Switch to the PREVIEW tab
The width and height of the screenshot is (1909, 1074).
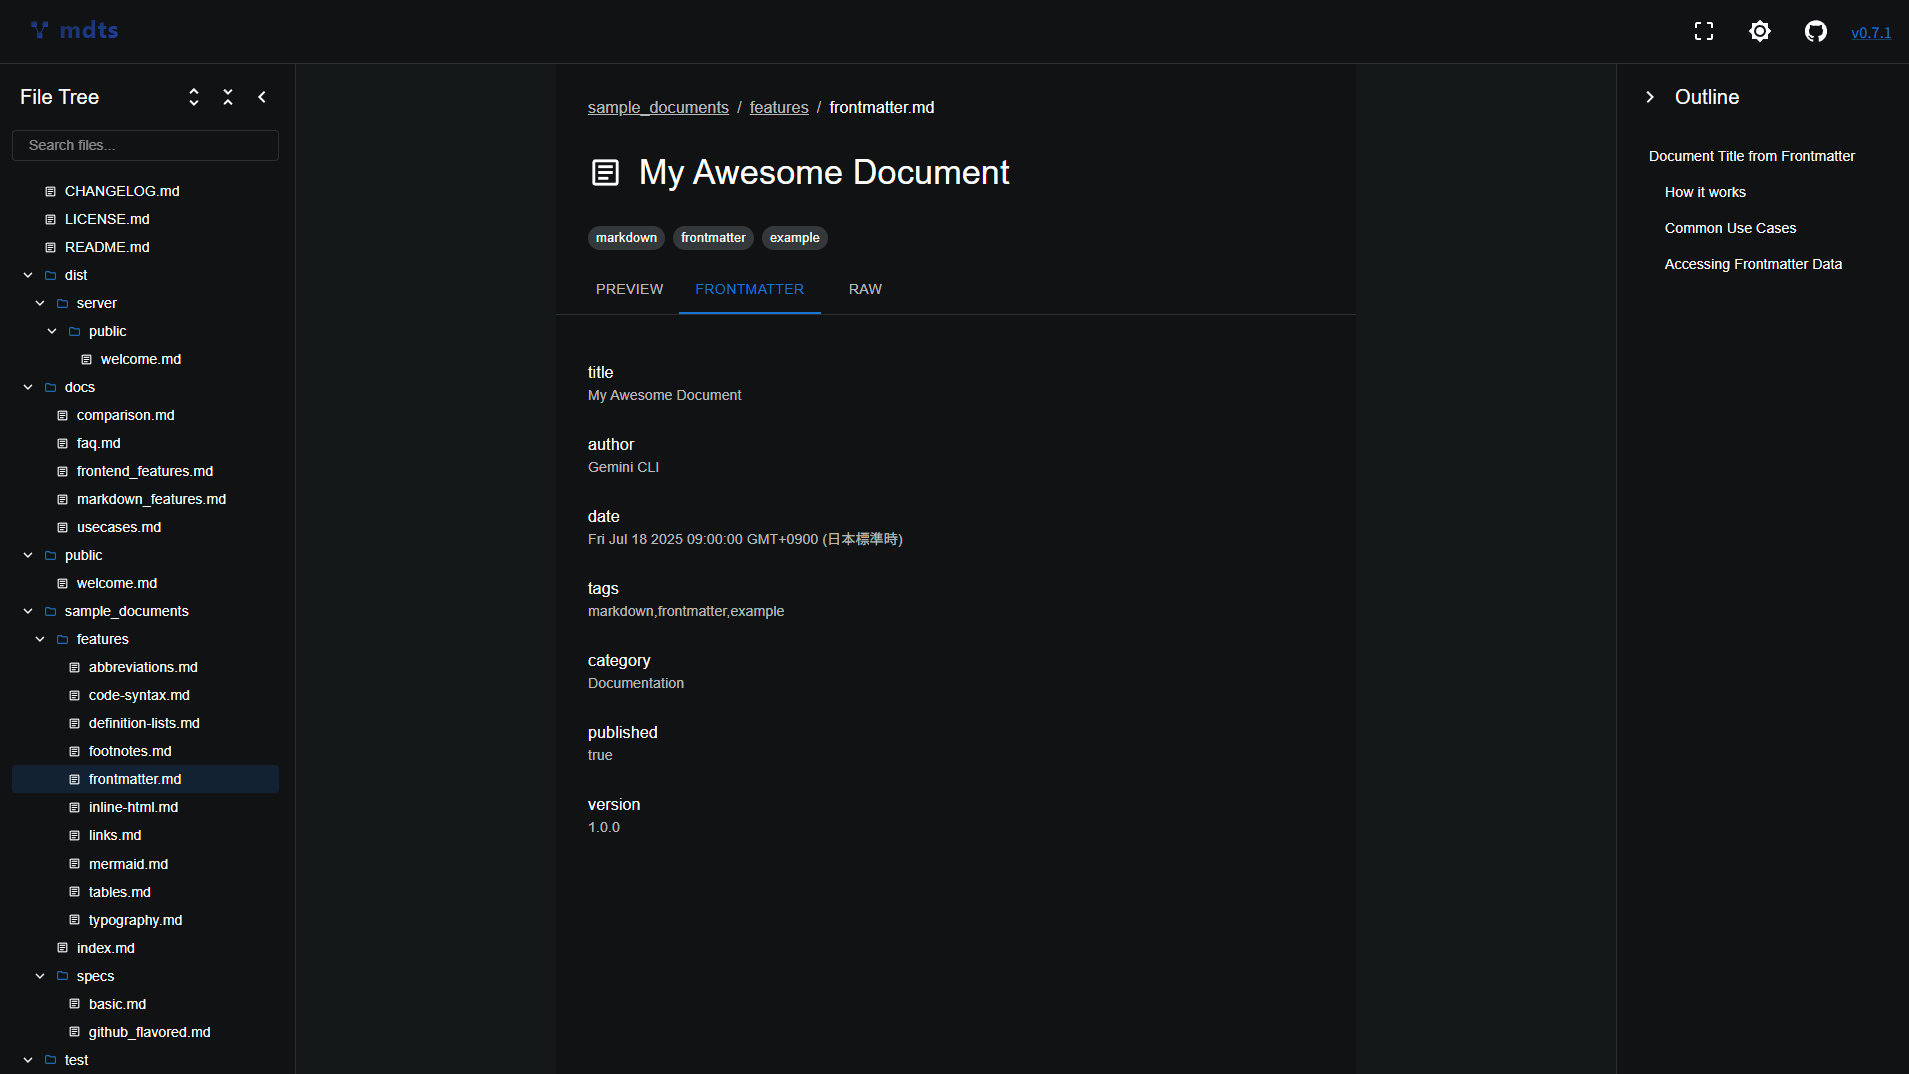pyautogui.click(x=629, y=289)
